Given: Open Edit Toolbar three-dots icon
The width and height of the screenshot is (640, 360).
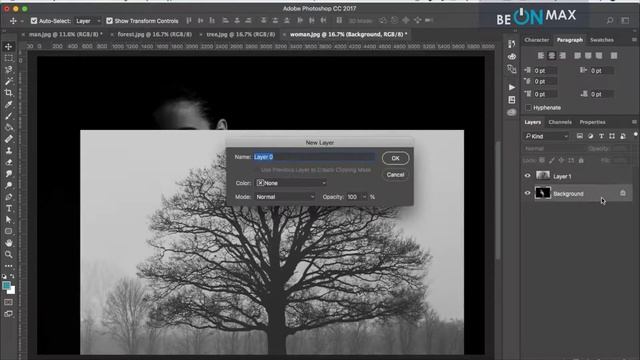Looking at the screenshot, I should (x=9, y=266).
